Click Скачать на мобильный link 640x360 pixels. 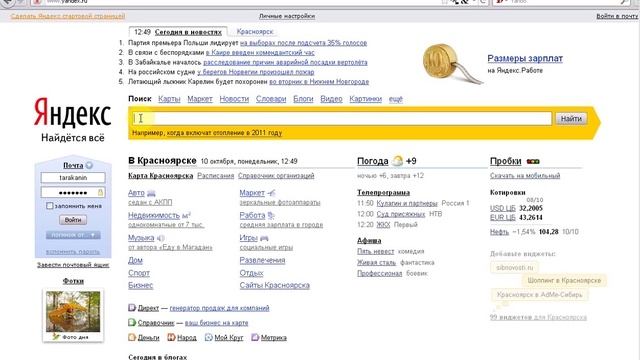click(x=525, y=176)
